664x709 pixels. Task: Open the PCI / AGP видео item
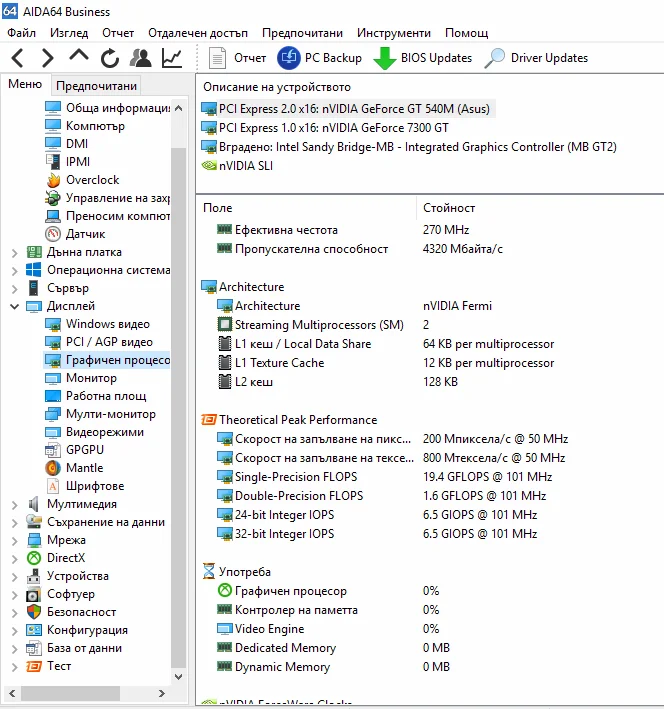tap(99, 342)
